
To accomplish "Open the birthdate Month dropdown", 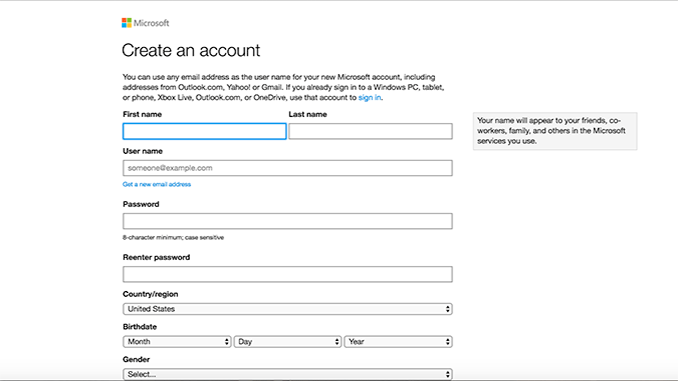I will click(177, 342).
